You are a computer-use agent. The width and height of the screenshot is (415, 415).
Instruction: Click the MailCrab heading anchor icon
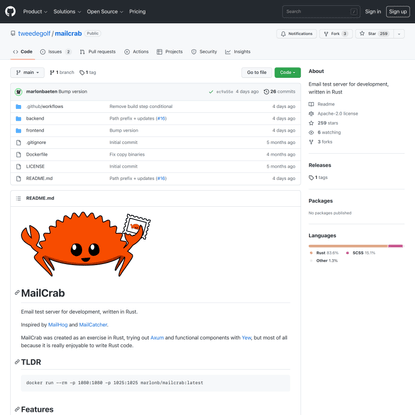[17, 293]
